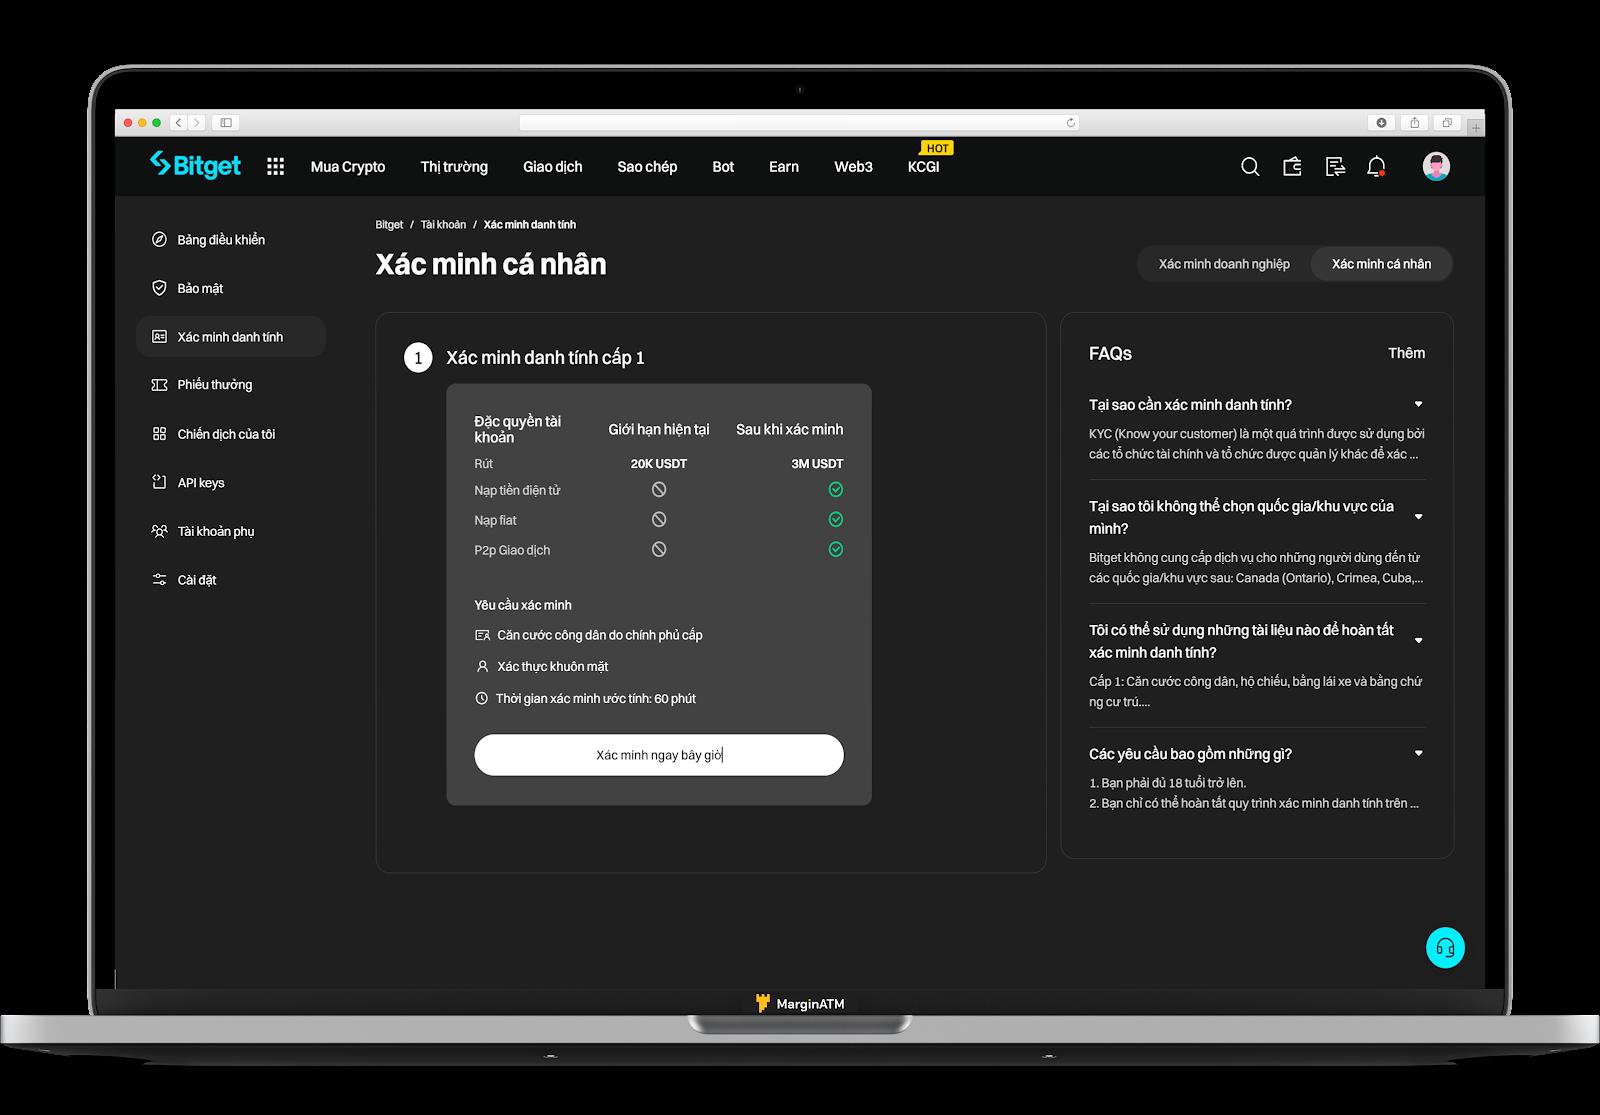Click Sau khi xác minh column header
Image resolution: width=1600 pixels, height=1115 pixels.
pos(790,430)
